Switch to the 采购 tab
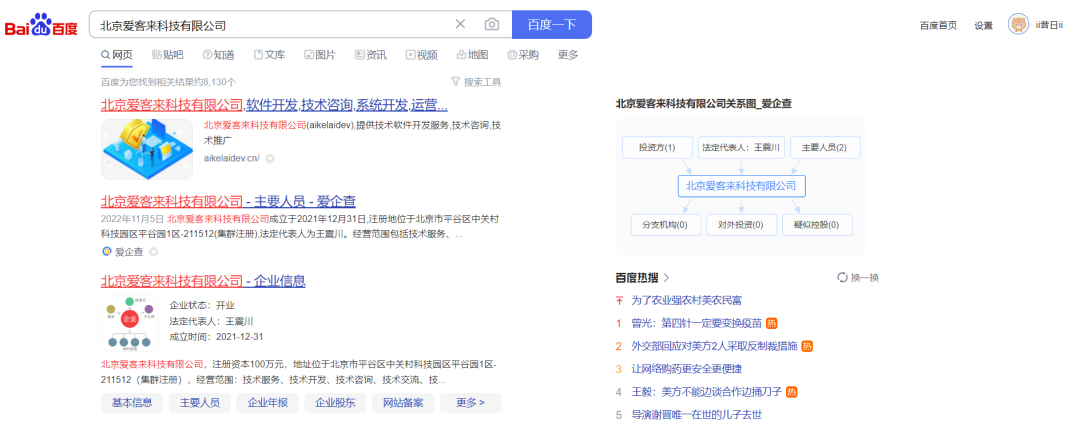1080x424 pixels. pos(523,55)
